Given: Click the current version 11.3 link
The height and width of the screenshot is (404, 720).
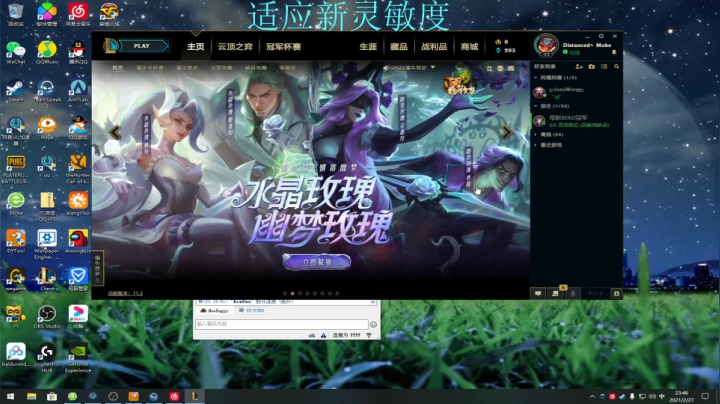Looking at the screenshot, I should [x=125, y=293].
